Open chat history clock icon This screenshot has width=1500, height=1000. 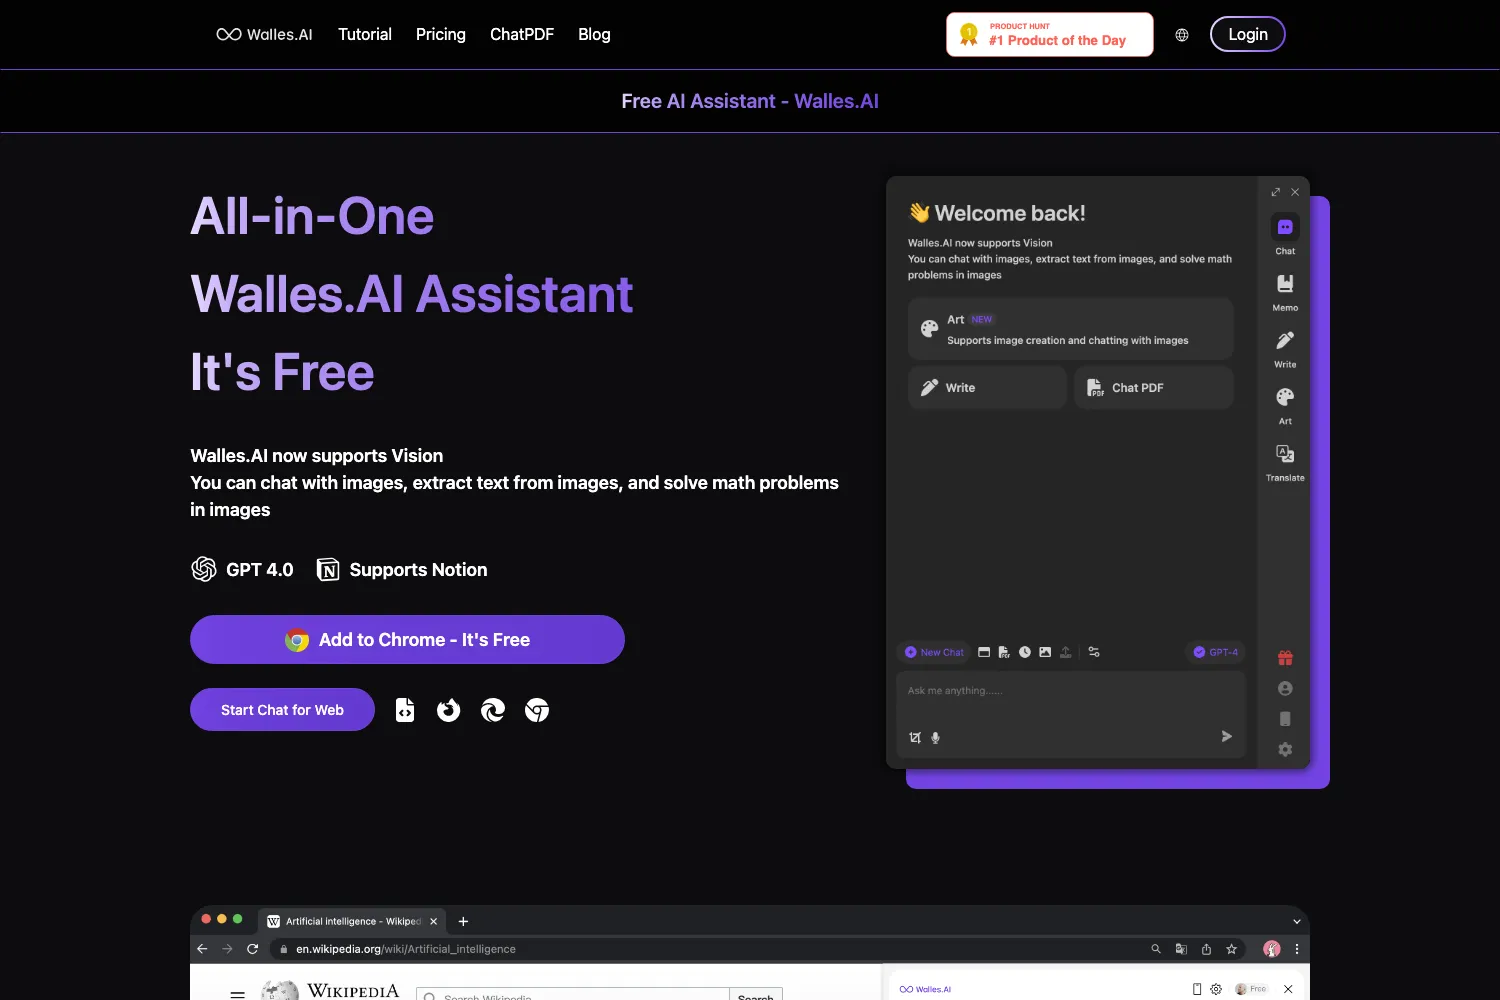(x=1025, y=652)
